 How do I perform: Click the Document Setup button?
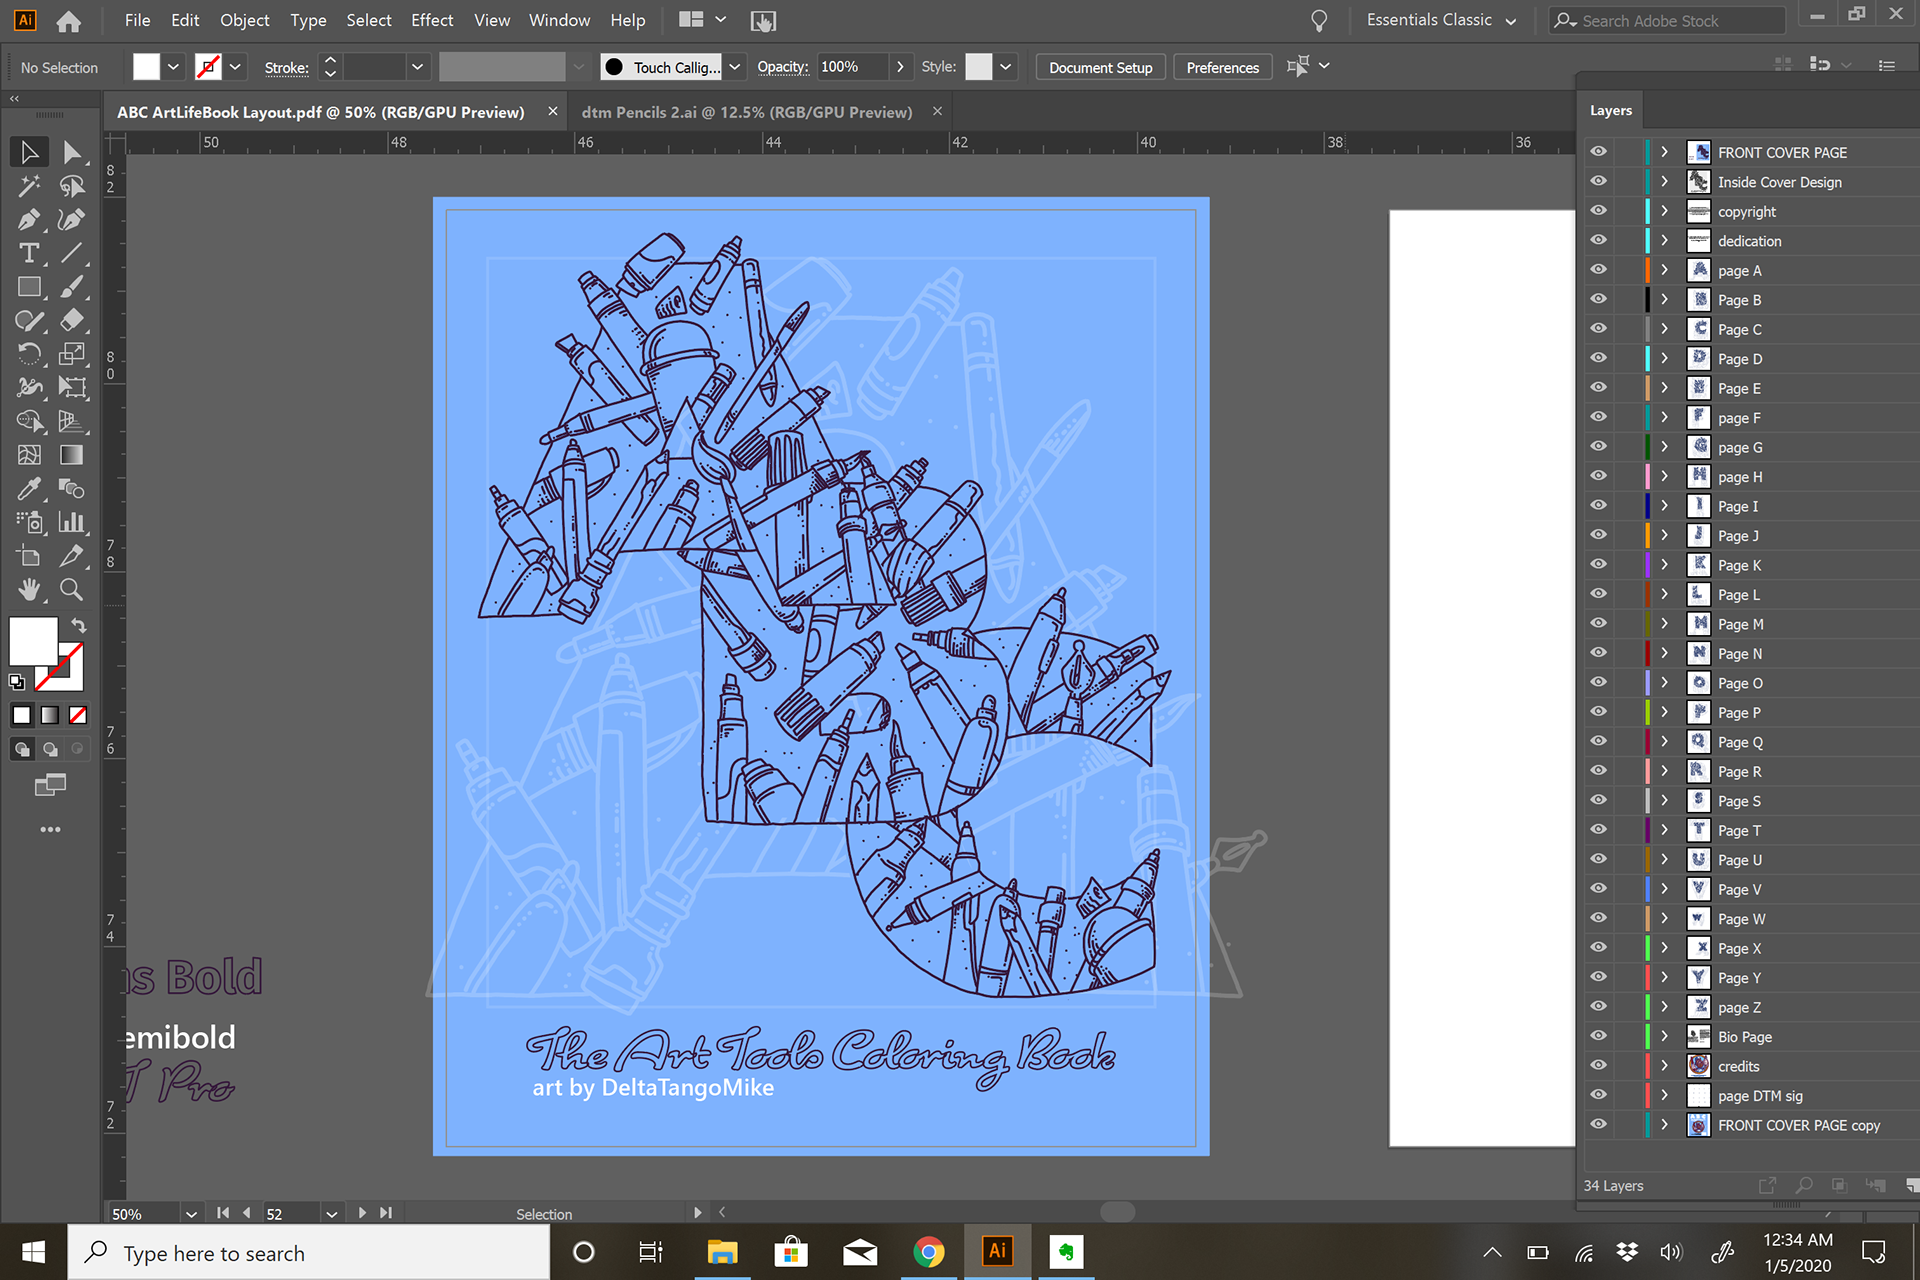(x=1100, y=67)
